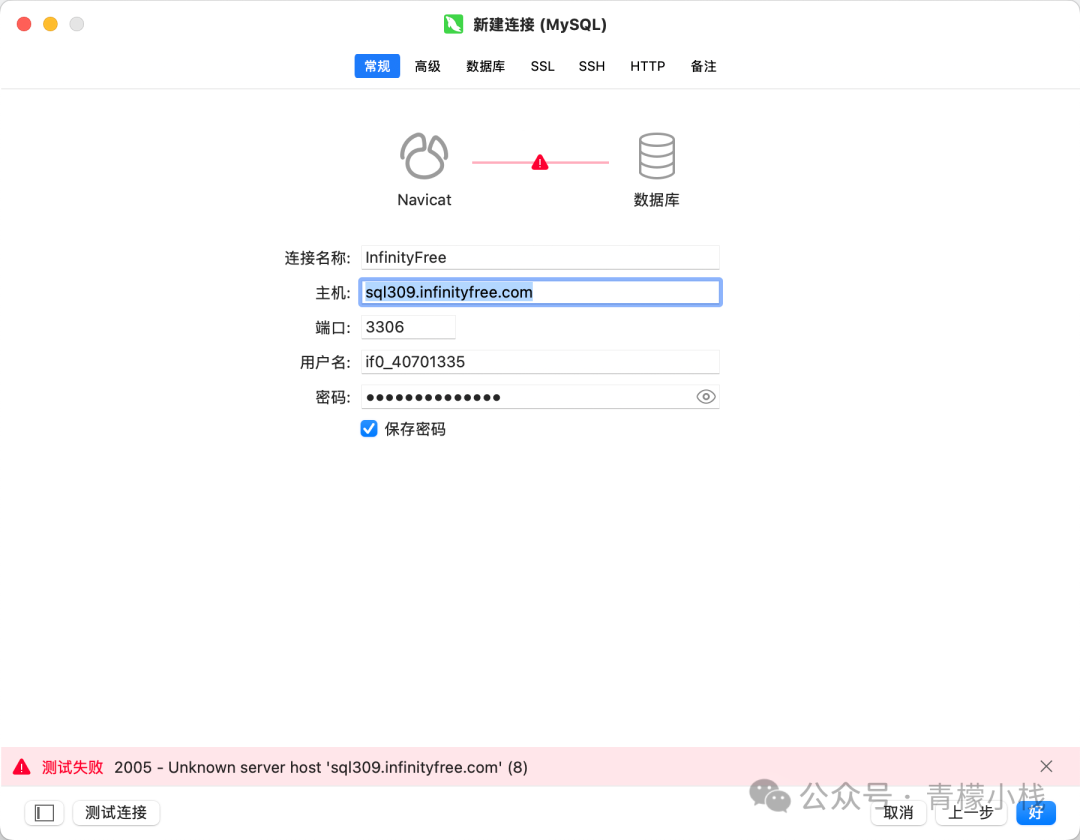Click the warning icon beside 测试失败 message
Screen dimensions: 1080x840
(x=21, y=766)
